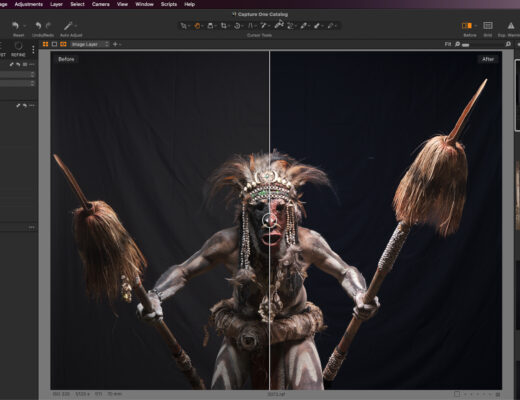
Task: Select the orange Pan hand tool
Action: coord(197,26)
